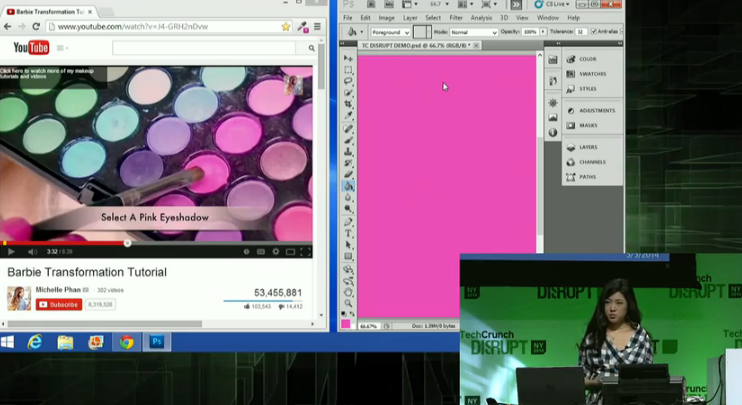Select the Path Selection tool
Image resolution: width=742 pixels, height=405 pixels.
(x=348, y=245)
